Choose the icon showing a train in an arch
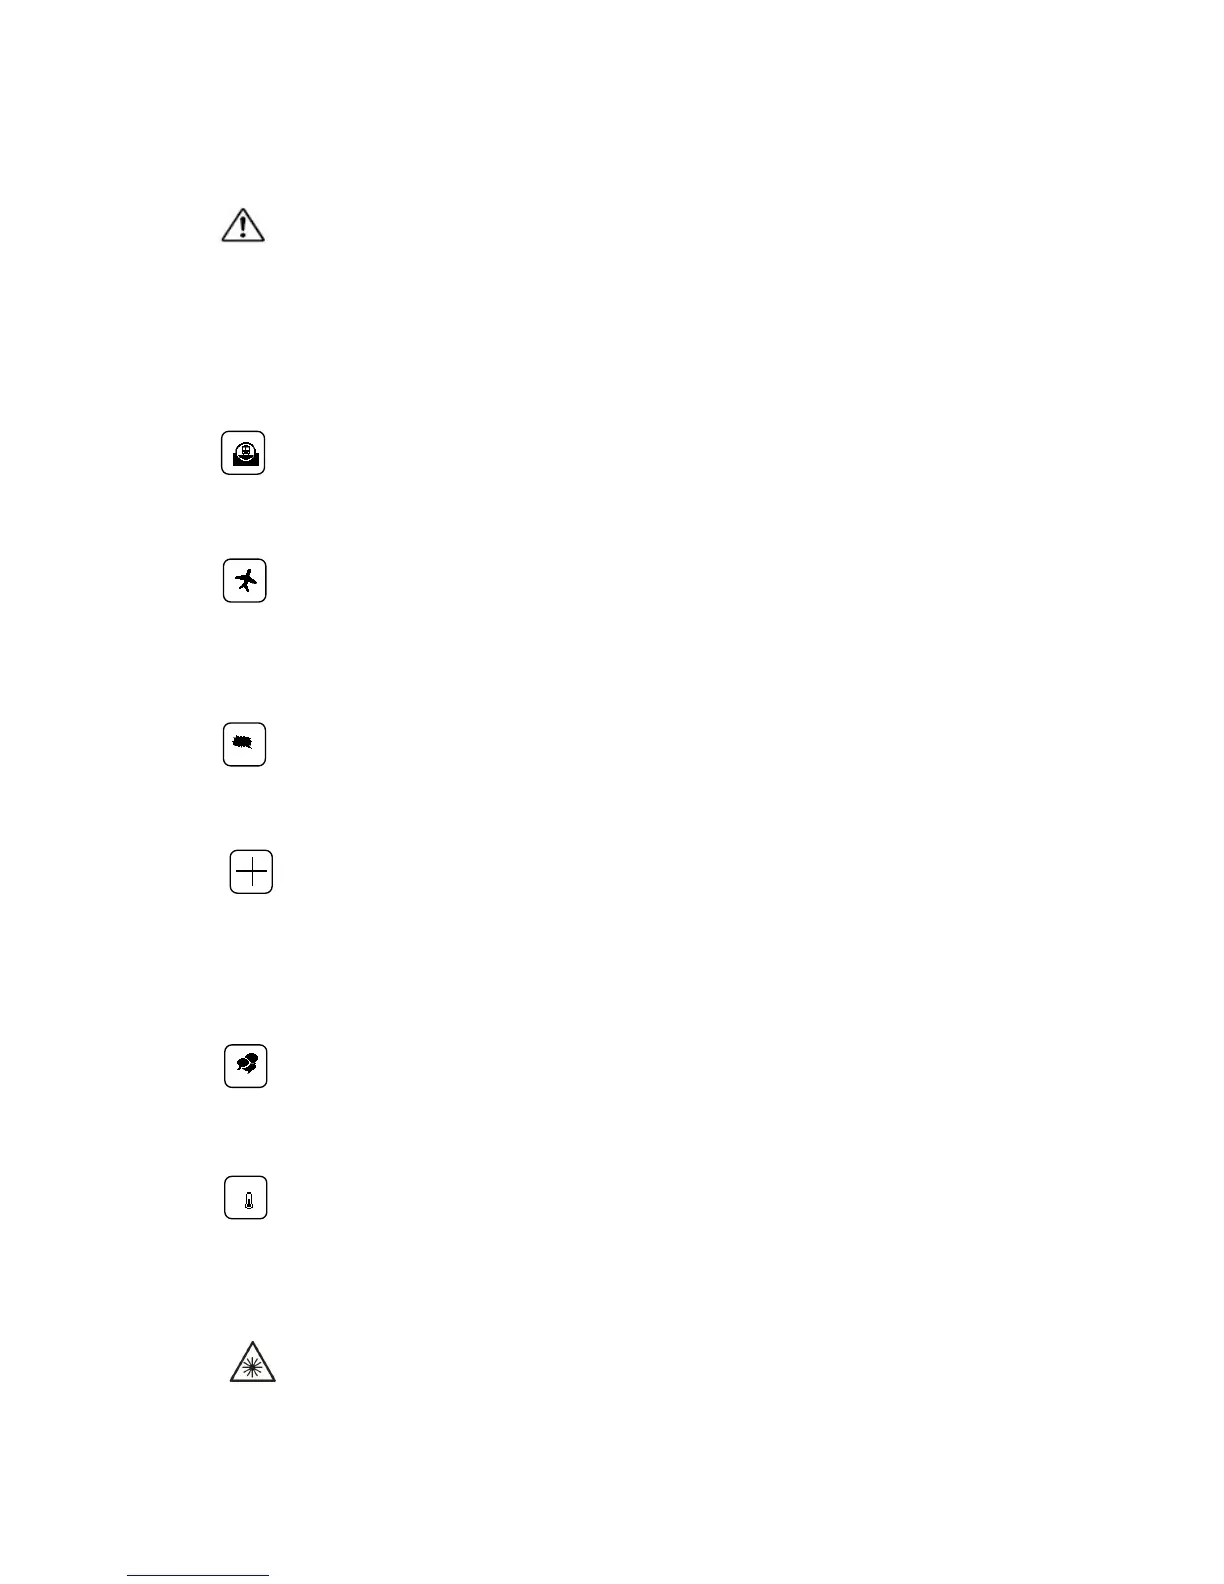 click(x=243, y=452)
